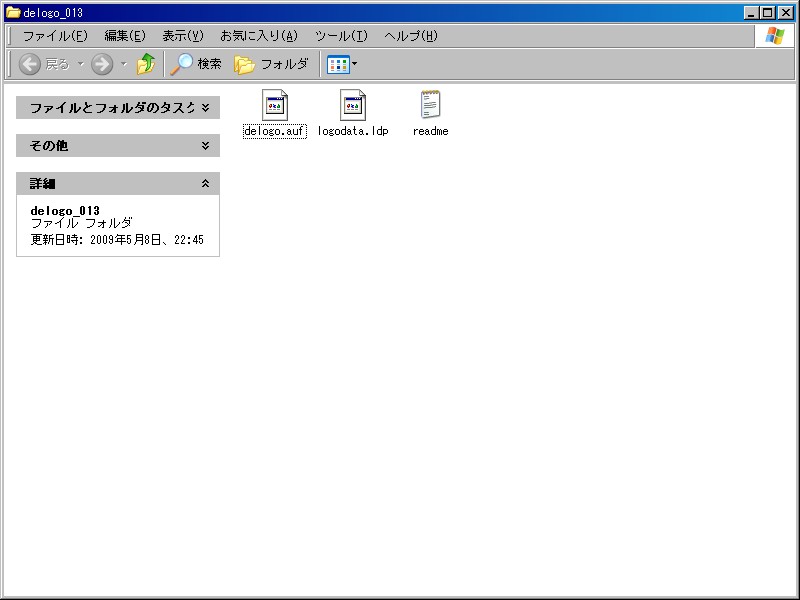Click the delogo.auf file name label
The width and height of the screenshot is (800, 600).
tap(274, 131)
